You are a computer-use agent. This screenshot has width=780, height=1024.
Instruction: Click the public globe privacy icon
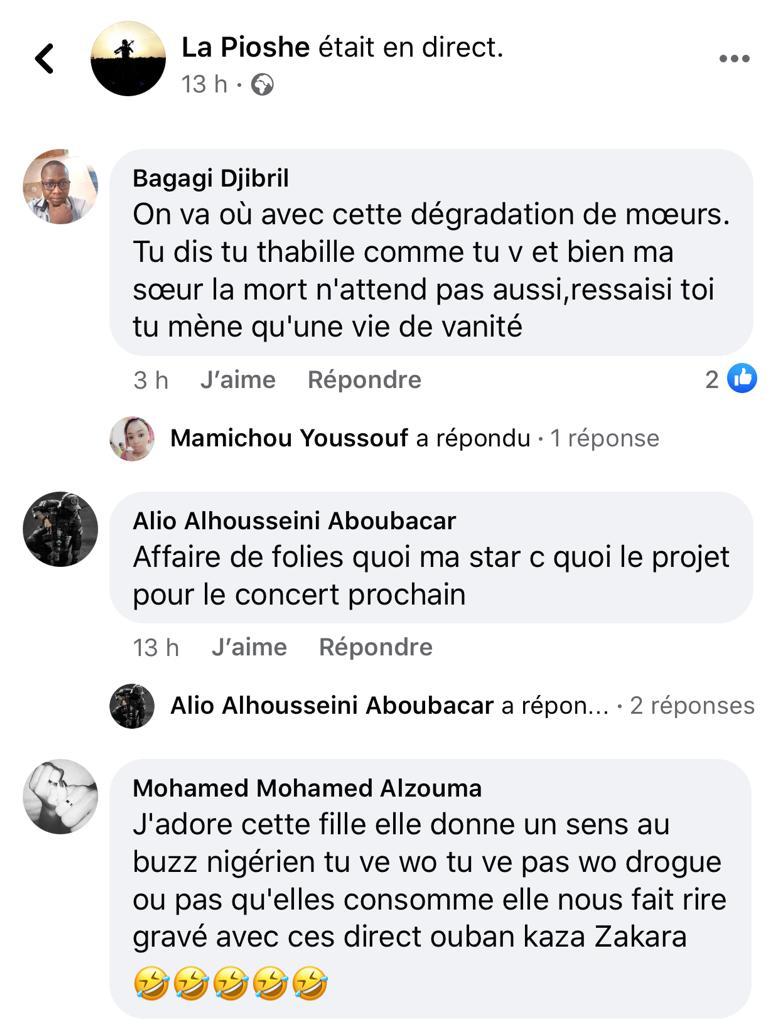click(262, 85)
